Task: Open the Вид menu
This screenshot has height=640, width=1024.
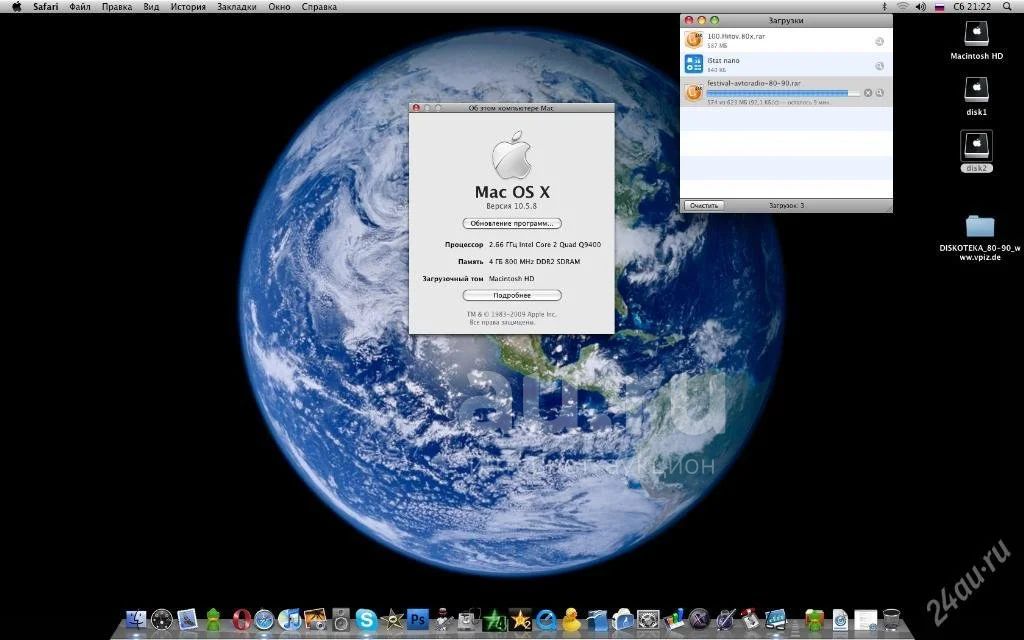Action: (x=152, y=7)
